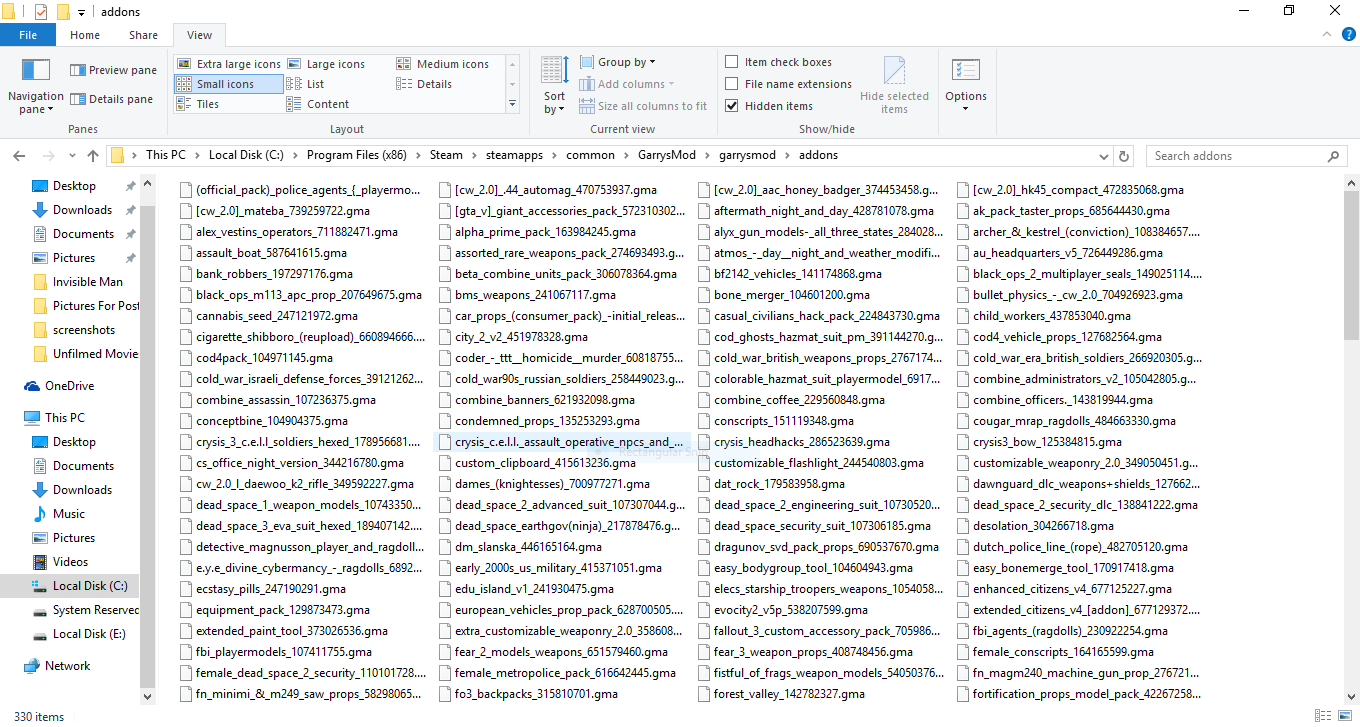Image resolution: width=1360 pixels, height=727 pixels.
Task: Select Videos folder in navigation pane
Action: click(x=71, y=562)
